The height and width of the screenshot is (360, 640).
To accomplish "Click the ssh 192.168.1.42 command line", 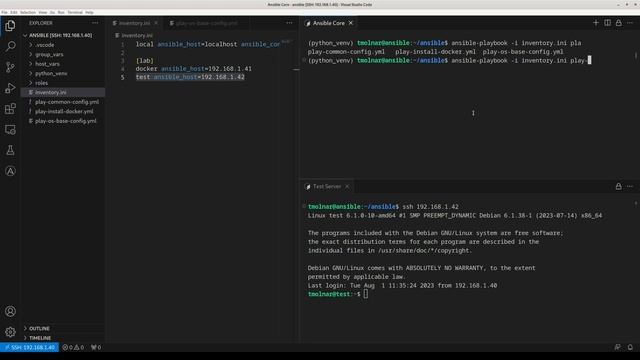I will point(383,207).
